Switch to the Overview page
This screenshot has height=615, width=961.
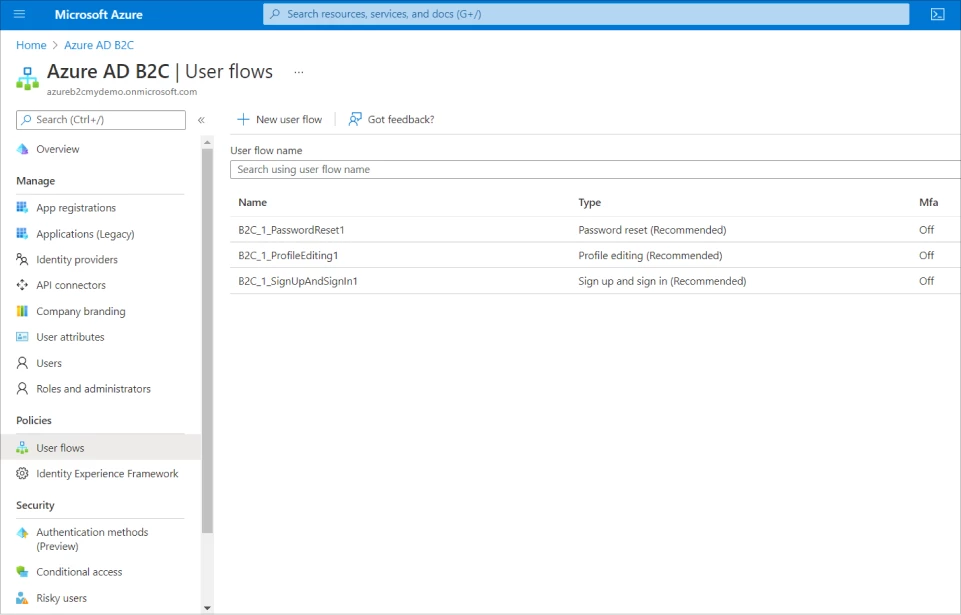click(58, 148)
